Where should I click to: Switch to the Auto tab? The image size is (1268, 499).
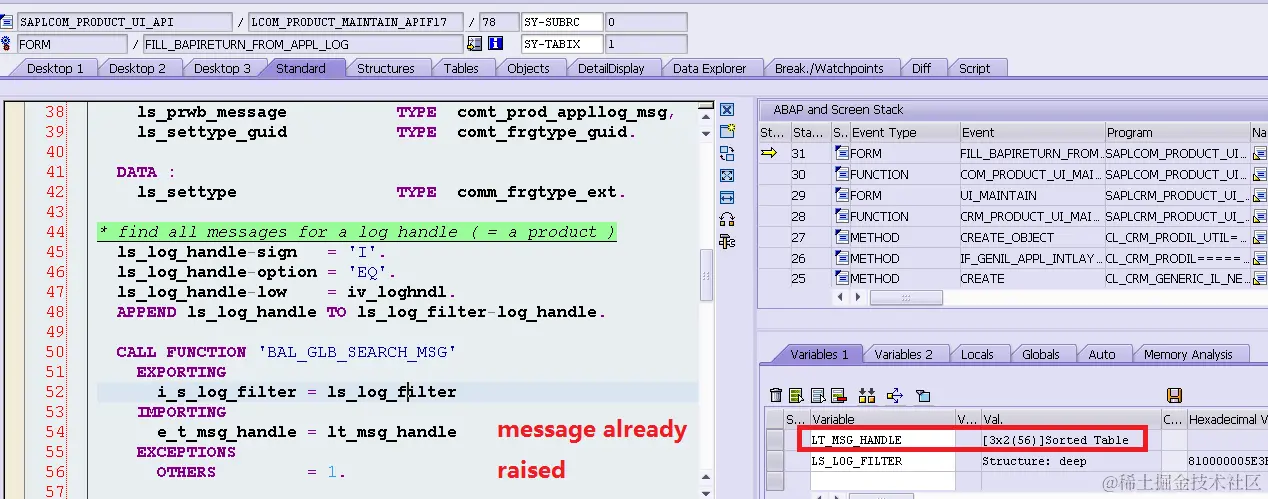1101,354
